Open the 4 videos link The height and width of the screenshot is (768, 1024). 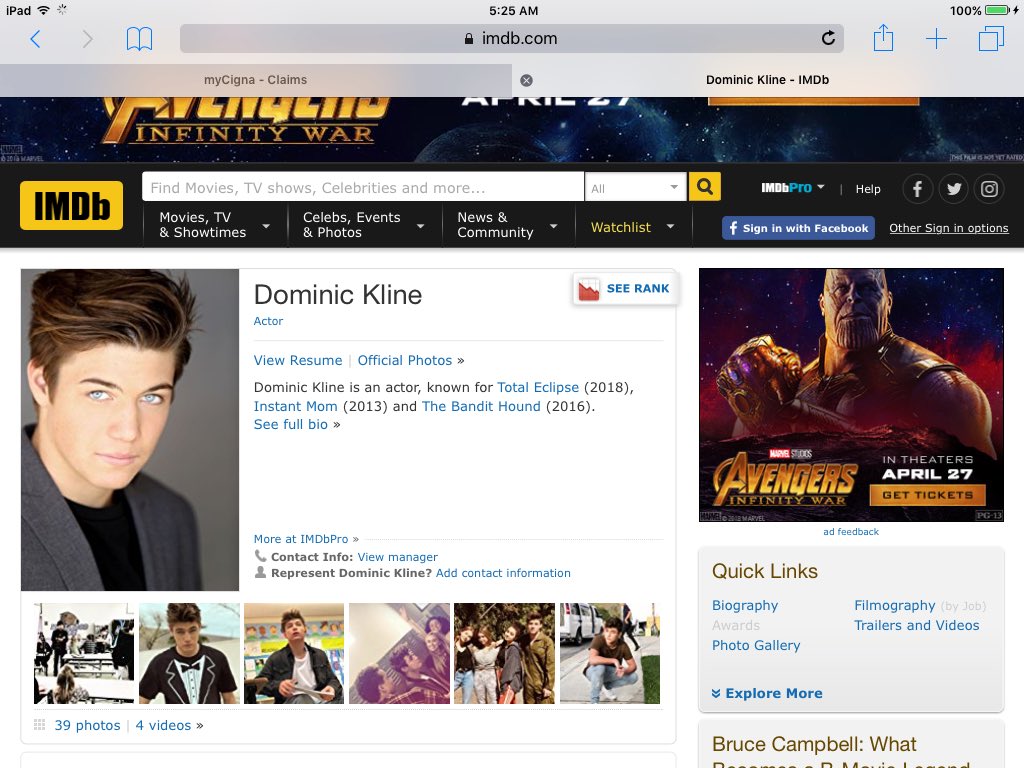163,726
